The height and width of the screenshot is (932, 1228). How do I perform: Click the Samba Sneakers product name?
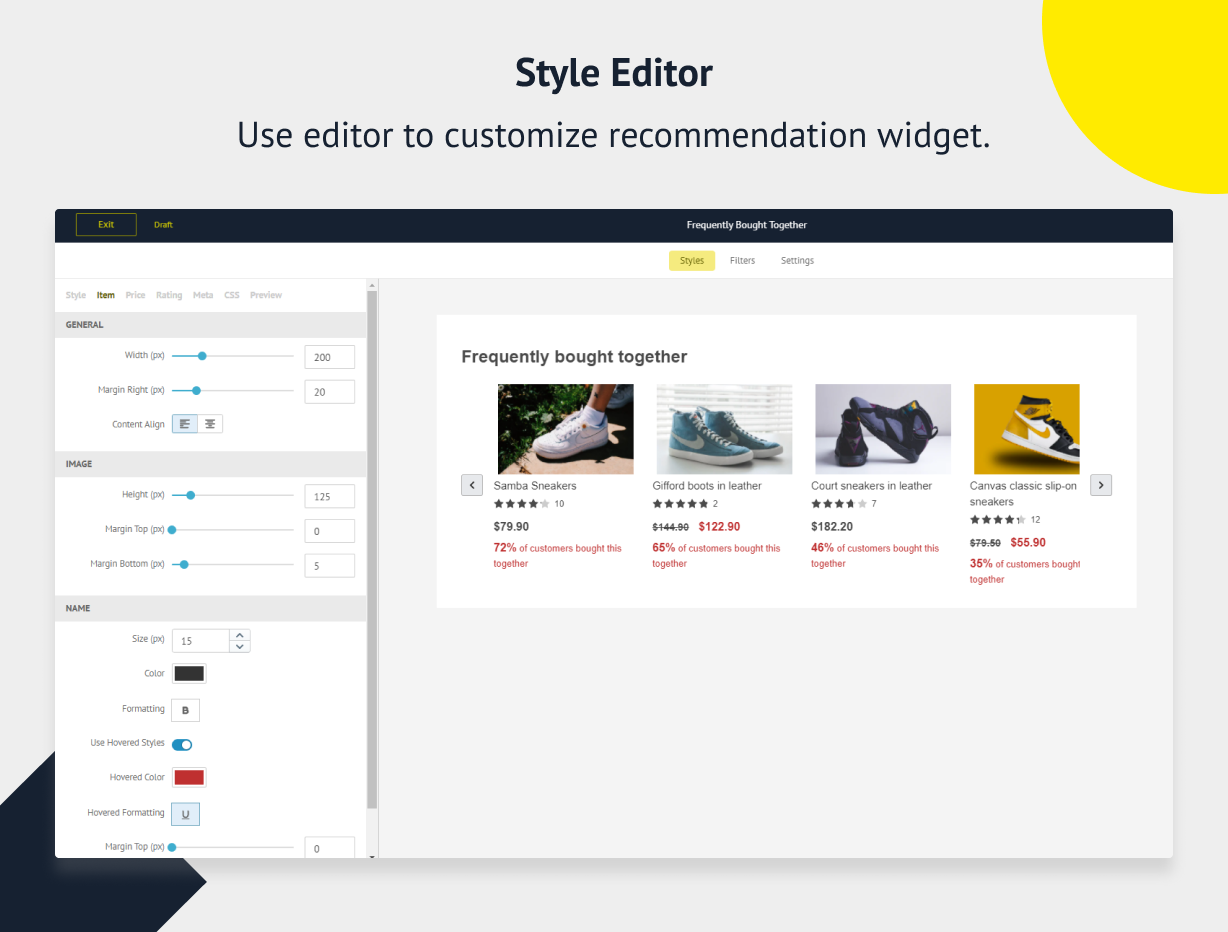535,486
